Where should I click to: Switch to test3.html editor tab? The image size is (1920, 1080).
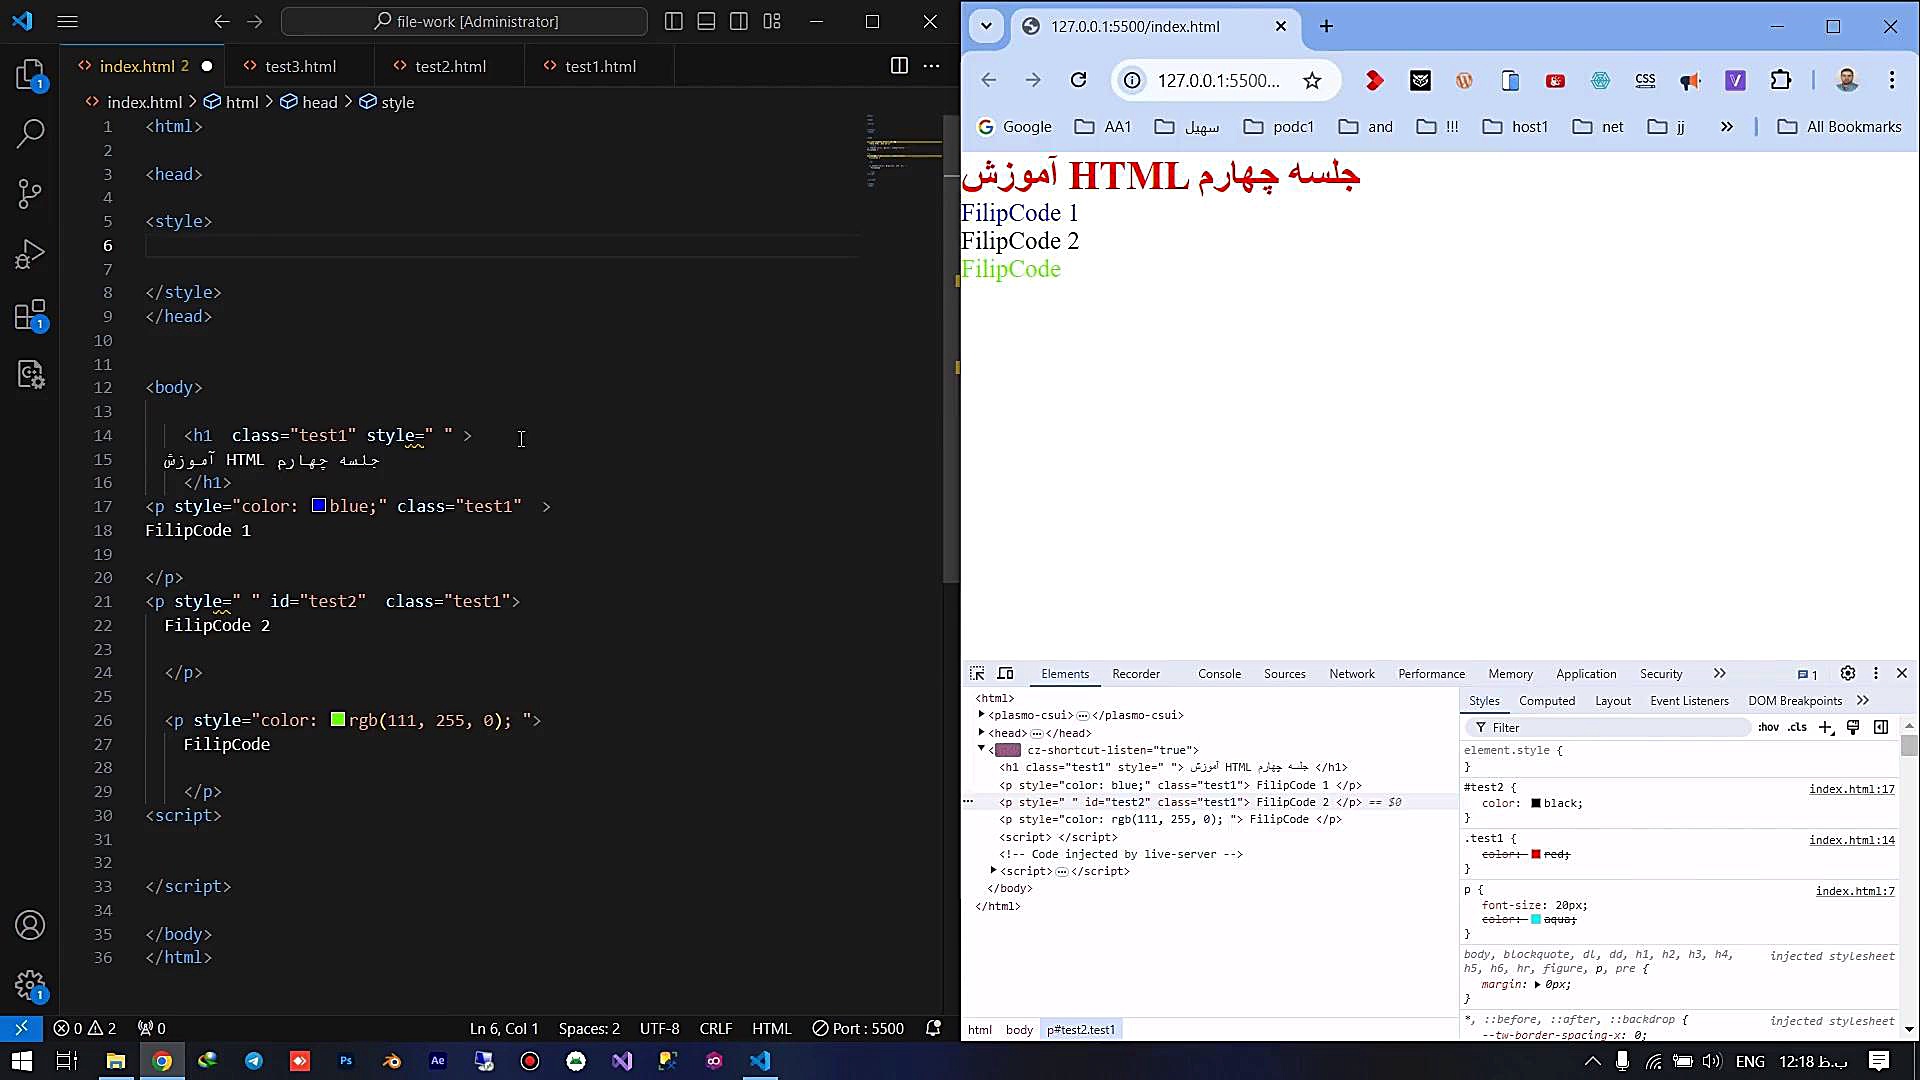(x=300, y=66)
